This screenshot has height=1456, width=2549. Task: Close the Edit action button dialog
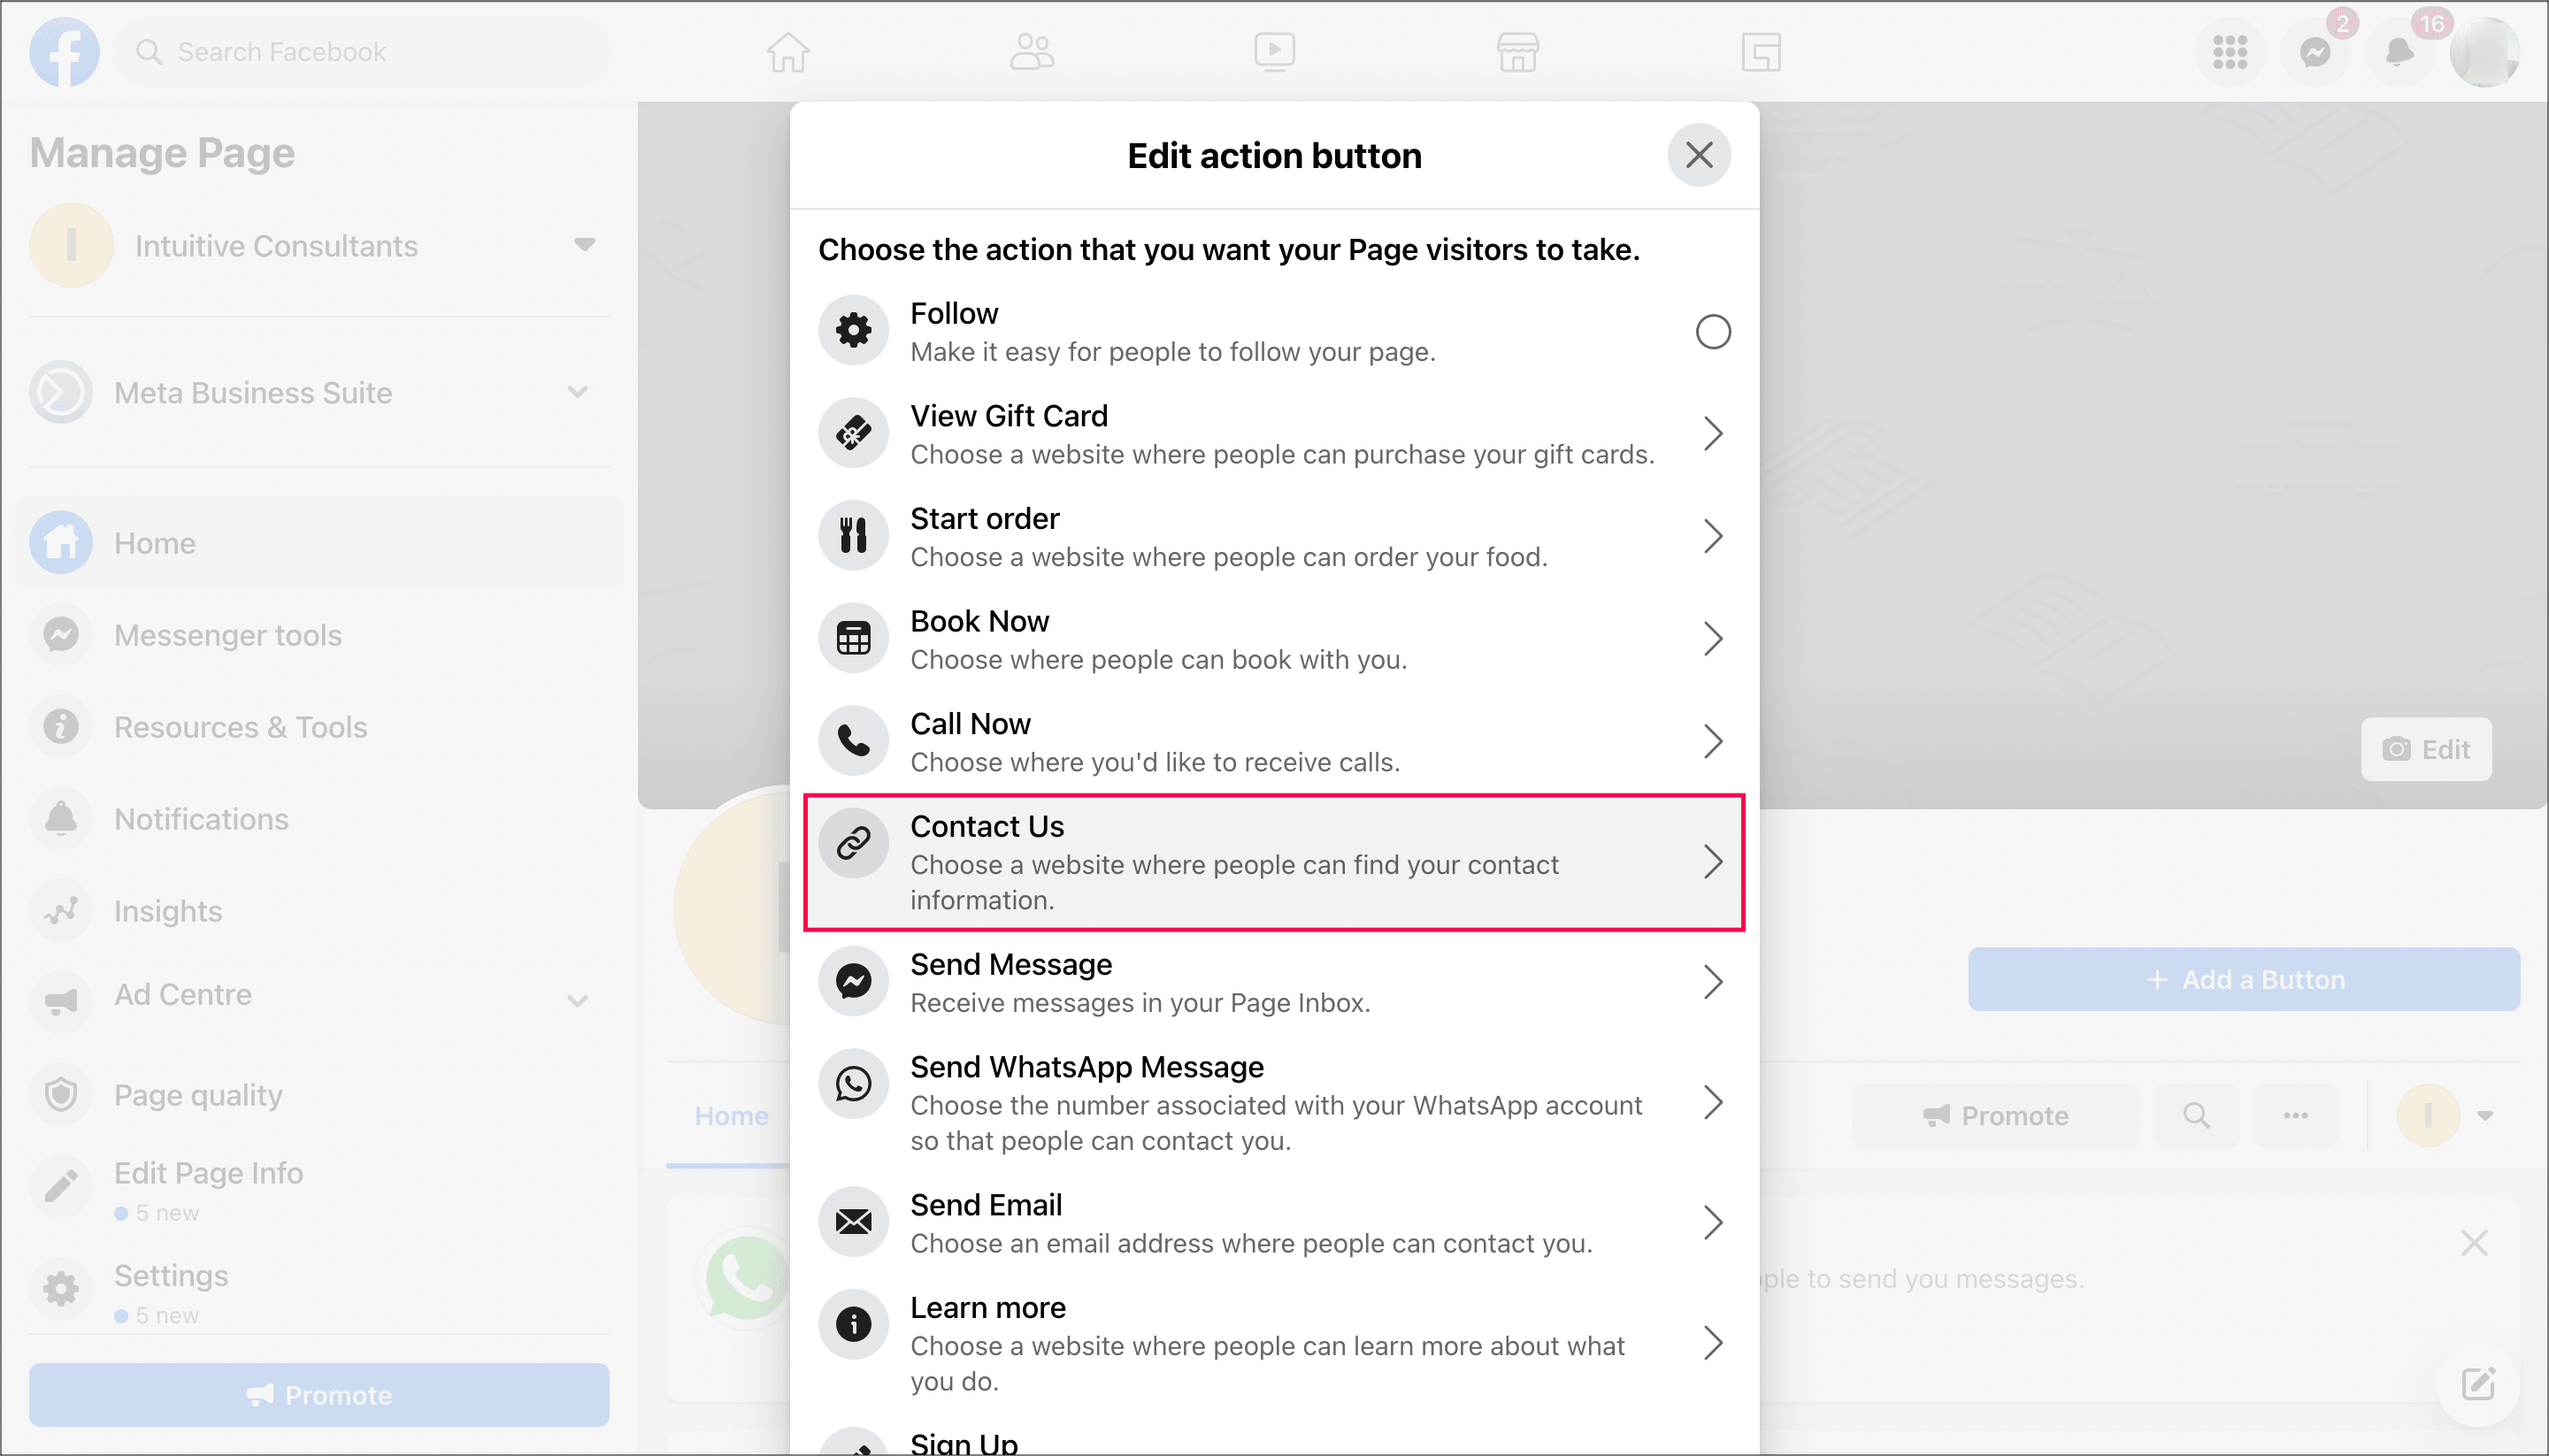click(x=1698, y=155)
